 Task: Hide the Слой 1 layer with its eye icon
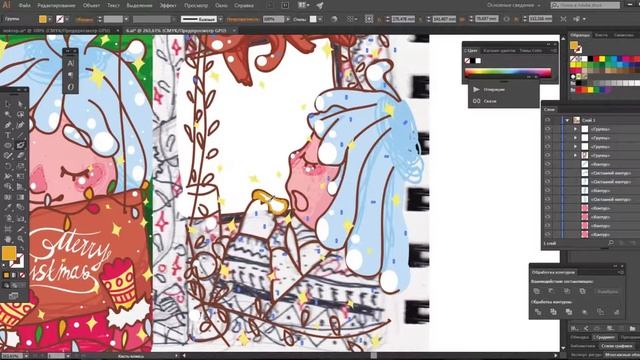[548, 120]
